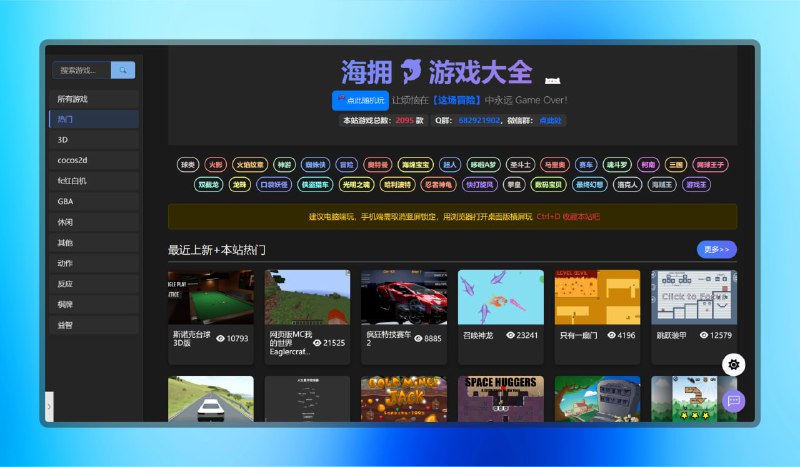The image size is (800, 467).
Task: Click the 点此处 WeChat group link
Action: [x=551, y=120]
